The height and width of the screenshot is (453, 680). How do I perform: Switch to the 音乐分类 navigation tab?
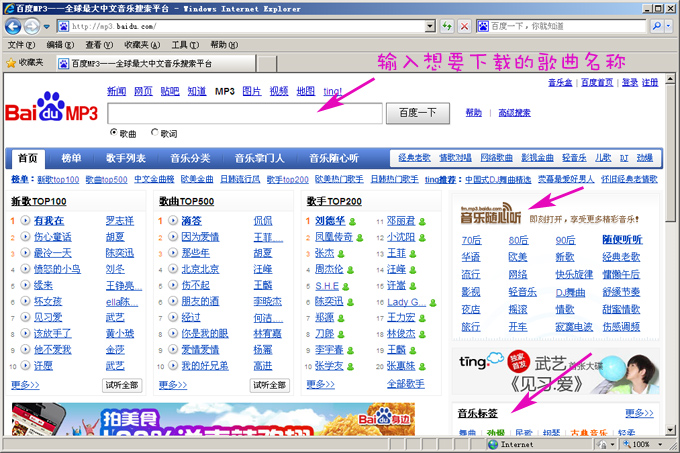(190, 158)
